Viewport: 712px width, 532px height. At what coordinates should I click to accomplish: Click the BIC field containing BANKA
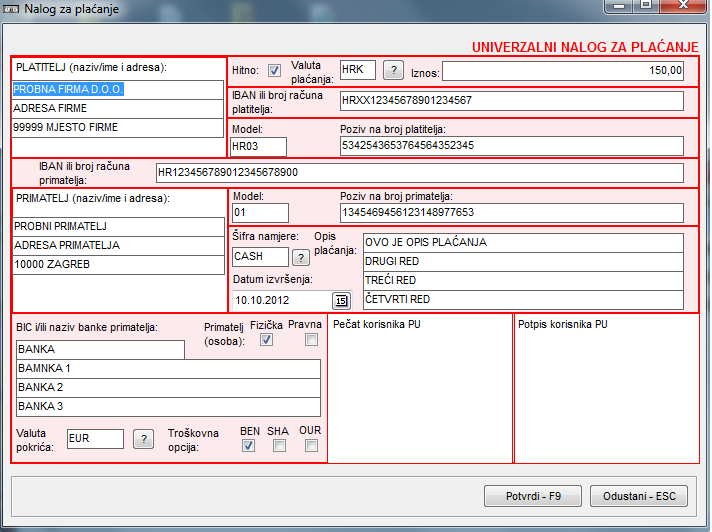(x=100, y=350)
